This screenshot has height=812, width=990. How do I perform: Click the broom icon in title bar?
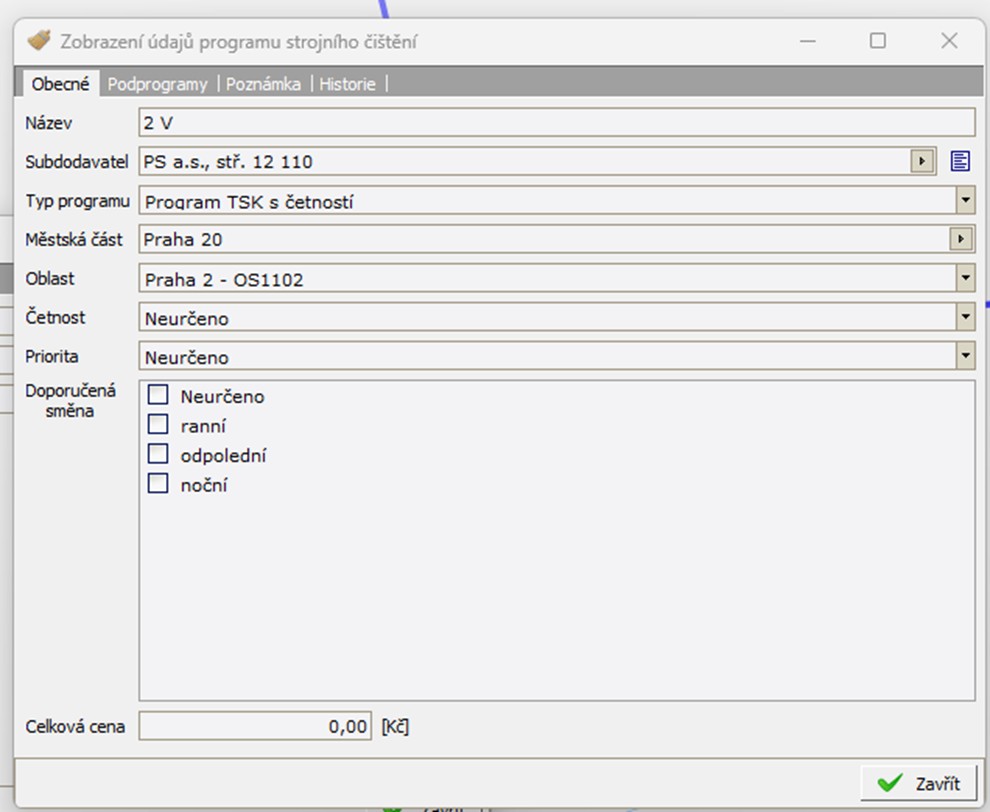[39, 41]
